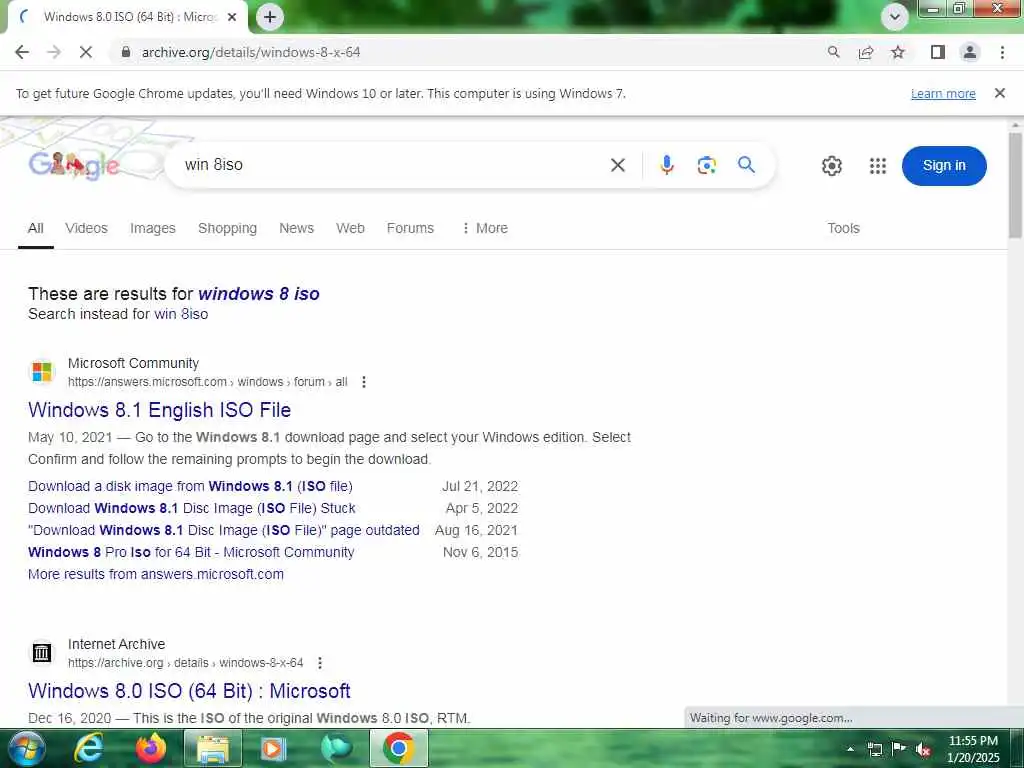This screenshot has height=768, width=1024.
Task: Open the page outdated sitelink
Action: tap(224, 530)
